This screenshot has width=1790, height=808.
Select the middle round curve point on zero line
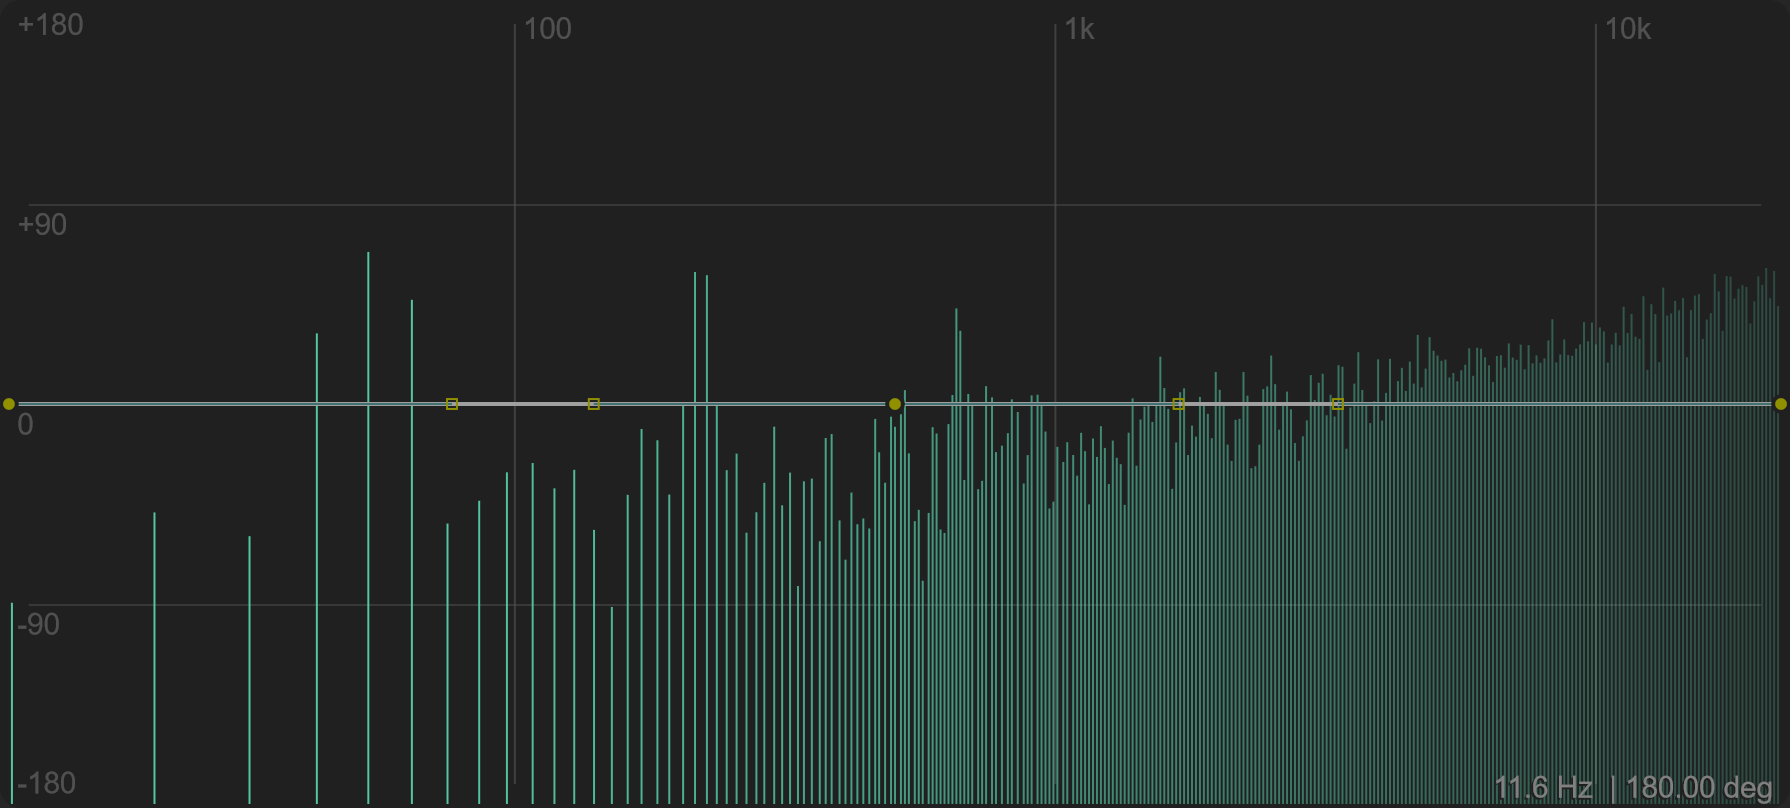(895, 404)
